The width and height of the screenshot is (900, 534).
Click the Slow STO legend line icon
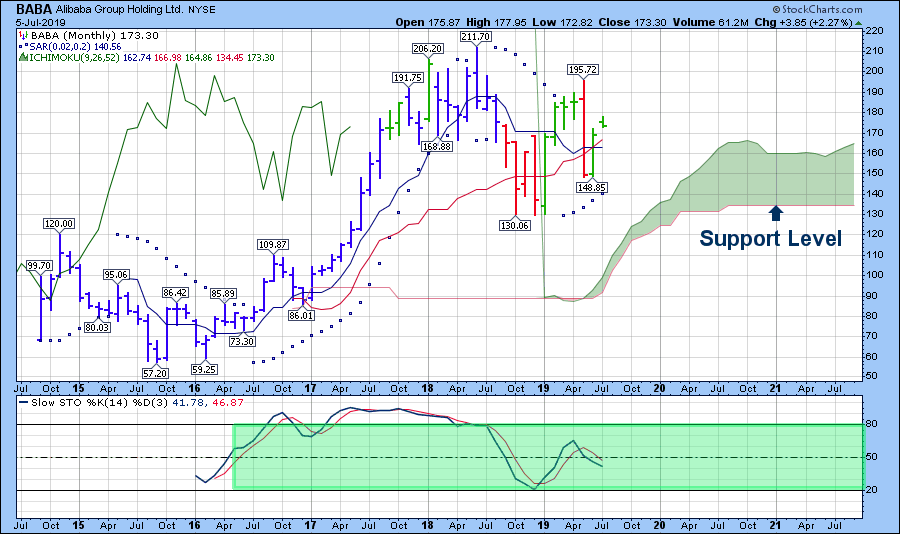pyautogui.click(x=22, y=403)
